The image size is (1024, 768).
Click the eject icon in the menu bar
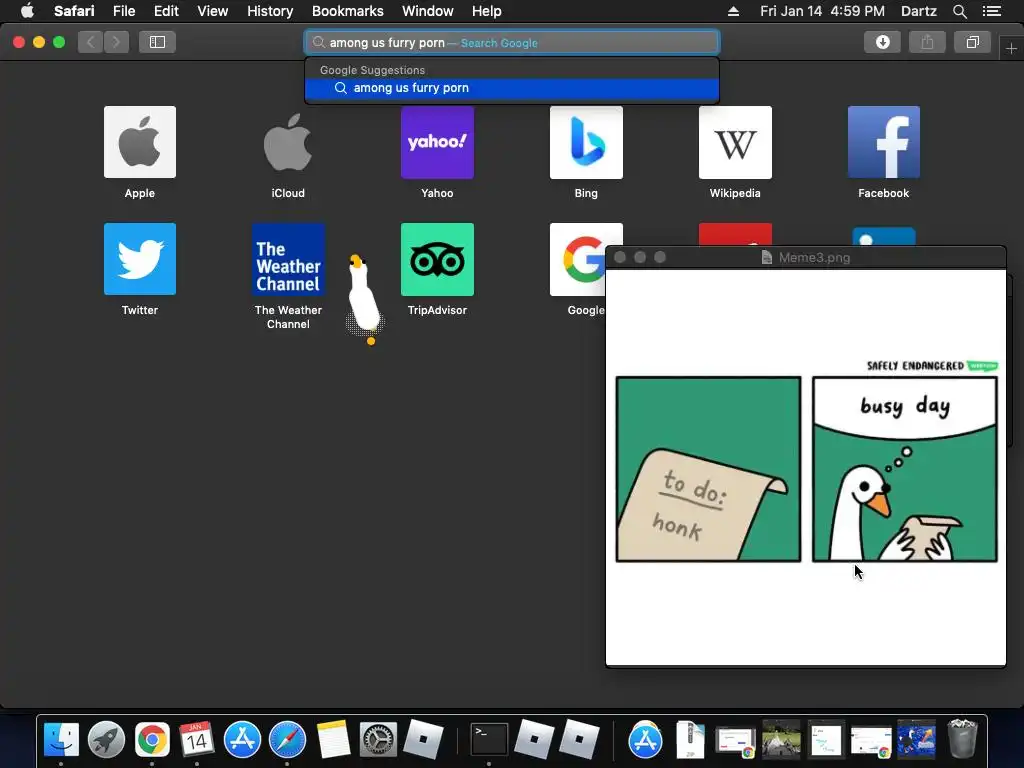[x=733, y=11]
